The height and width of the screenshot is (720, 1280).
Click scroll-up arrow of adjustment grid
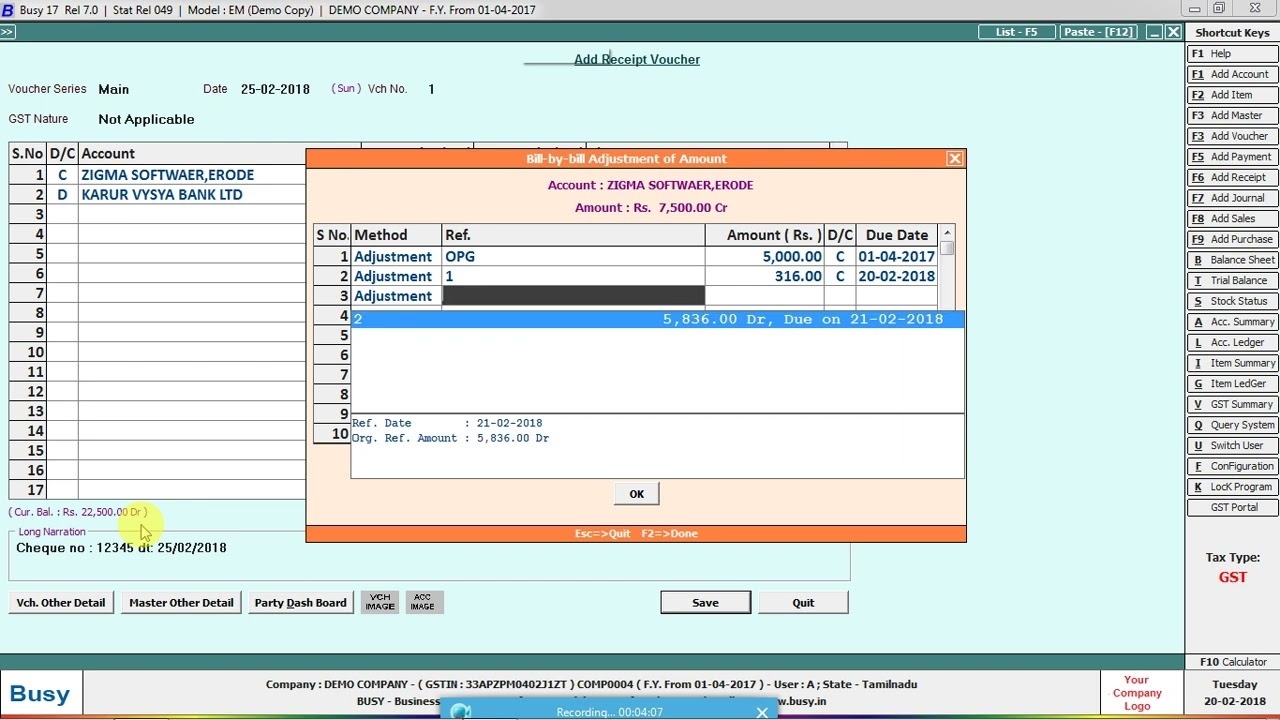(x=947, y=232)
